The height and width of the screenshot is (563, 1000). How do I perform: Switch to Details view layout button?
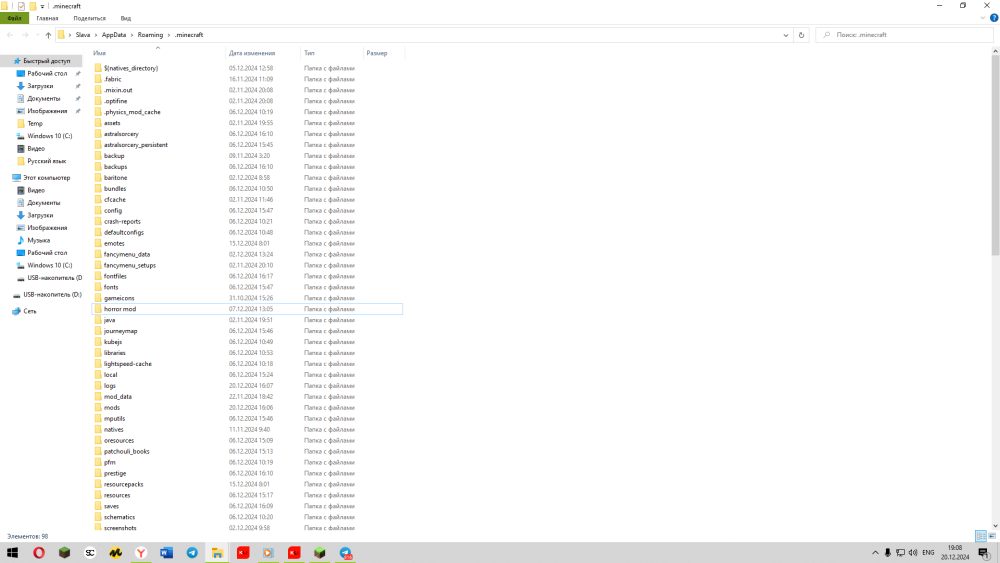coord(981,536)
